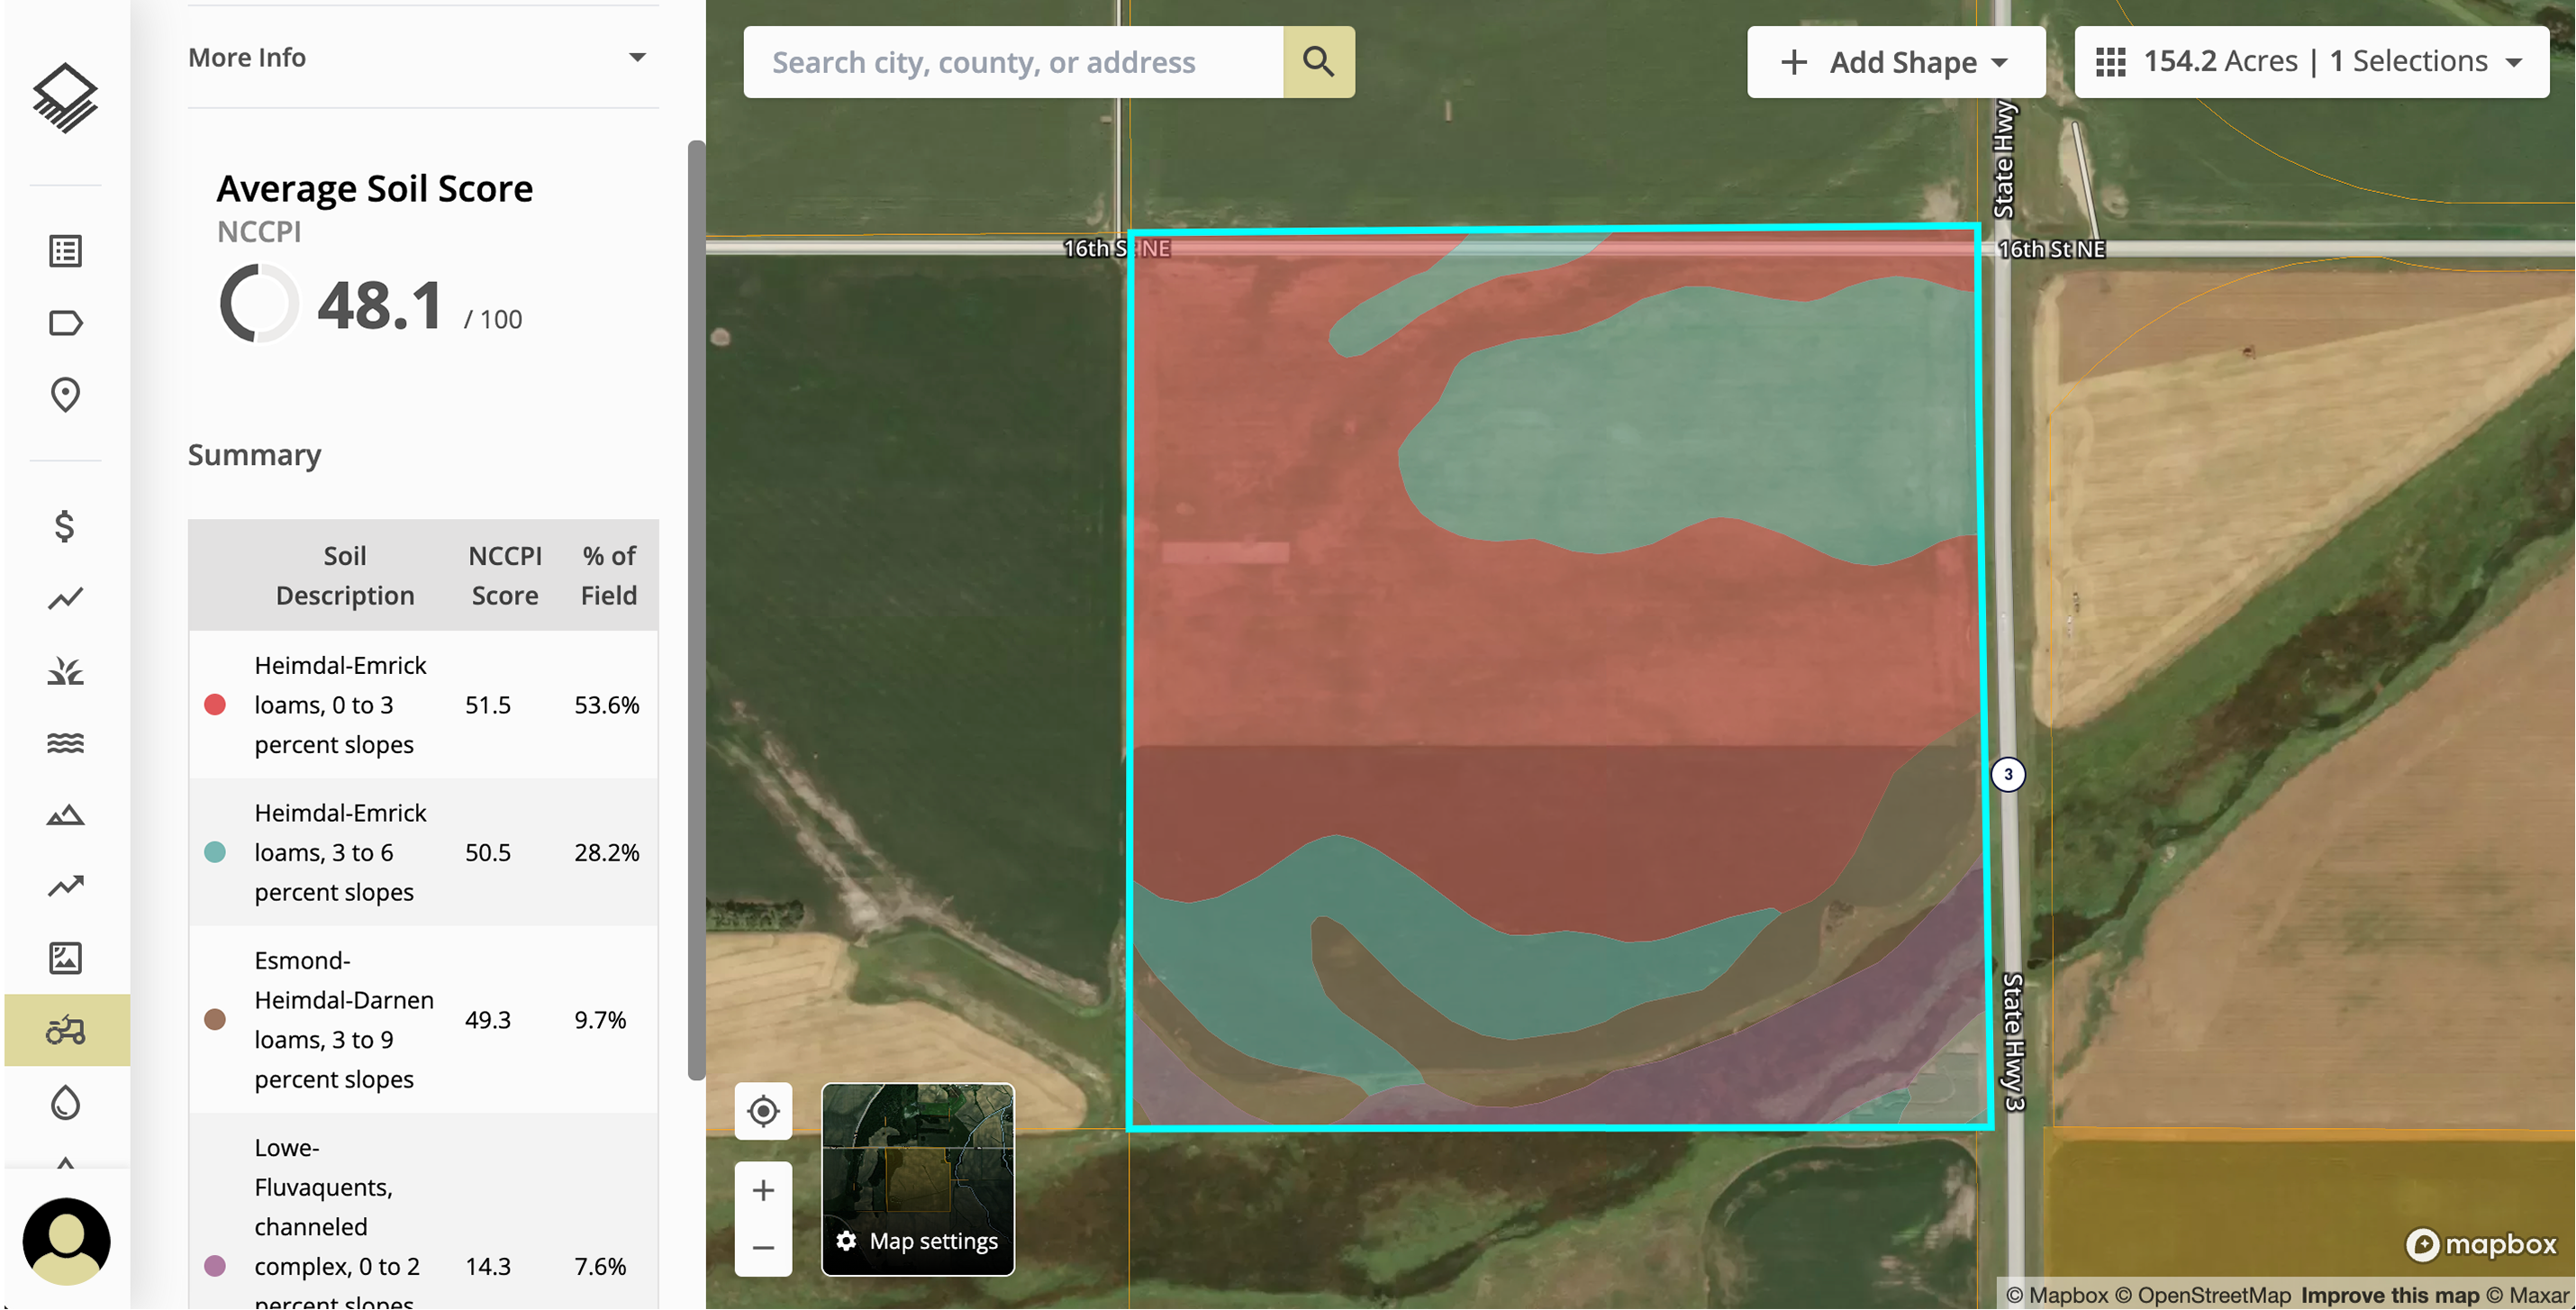
Task: Open the water droplet sidebar icon
Action: (x=65, y=1102)
